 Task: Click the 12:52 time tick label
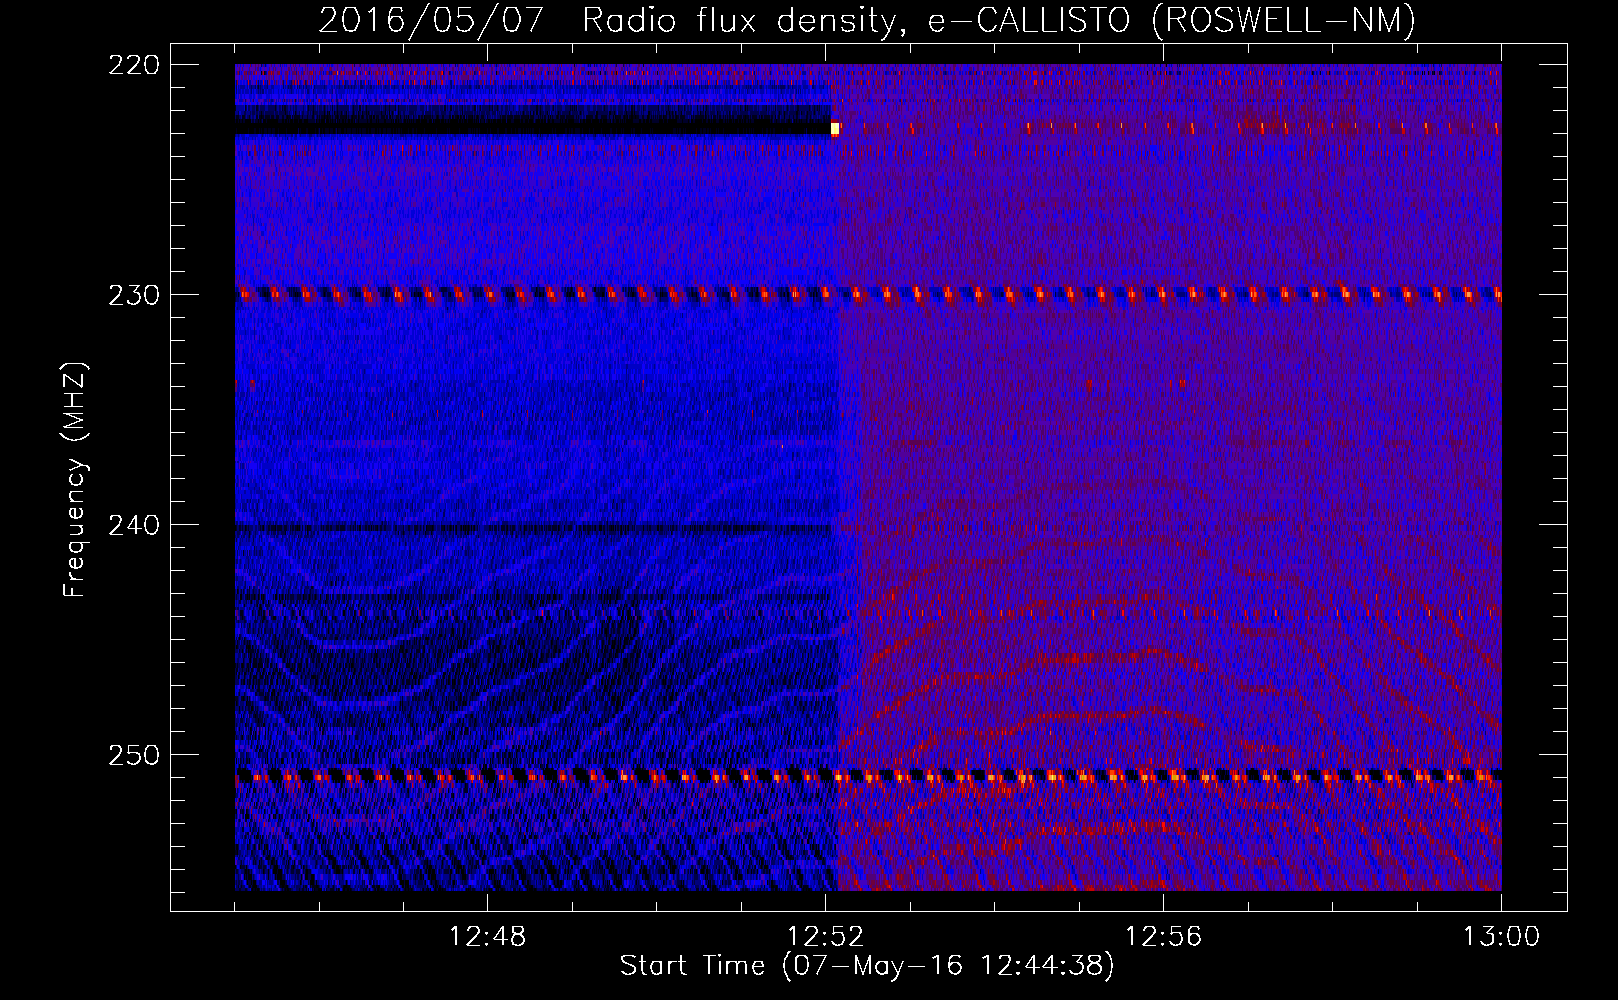point(825,937)
